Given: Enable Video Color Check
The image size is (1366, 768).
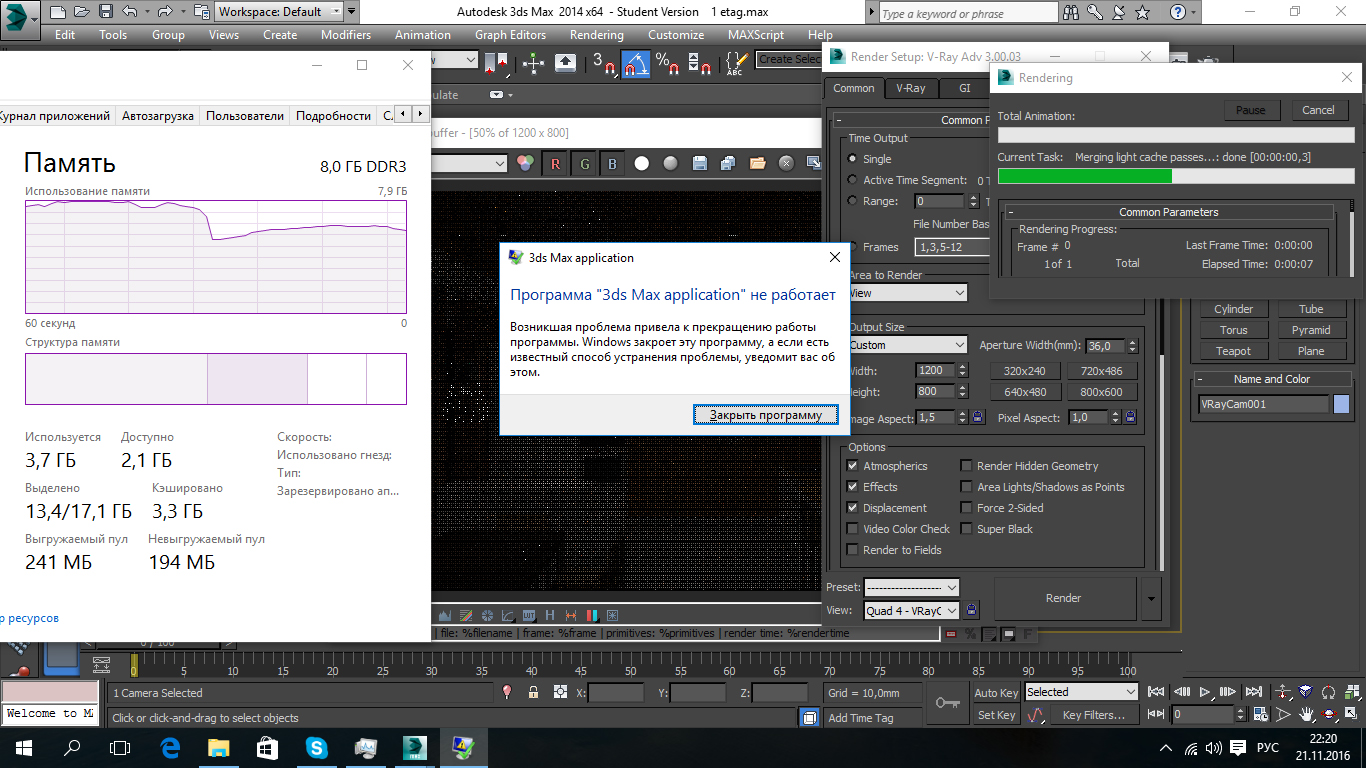Looking at the screenshot, I should (853, 529).
